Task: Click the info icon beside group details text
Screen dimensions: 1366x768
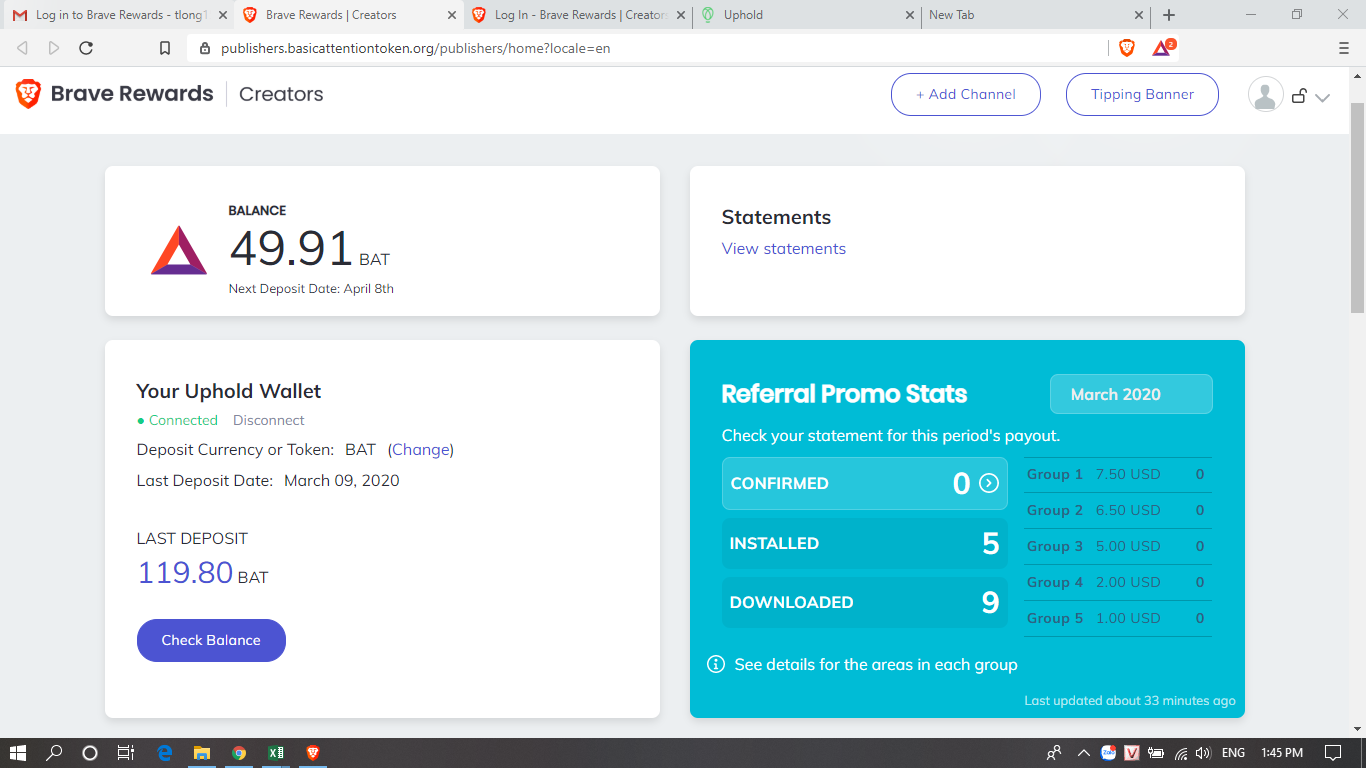Action: pos(715,664)
